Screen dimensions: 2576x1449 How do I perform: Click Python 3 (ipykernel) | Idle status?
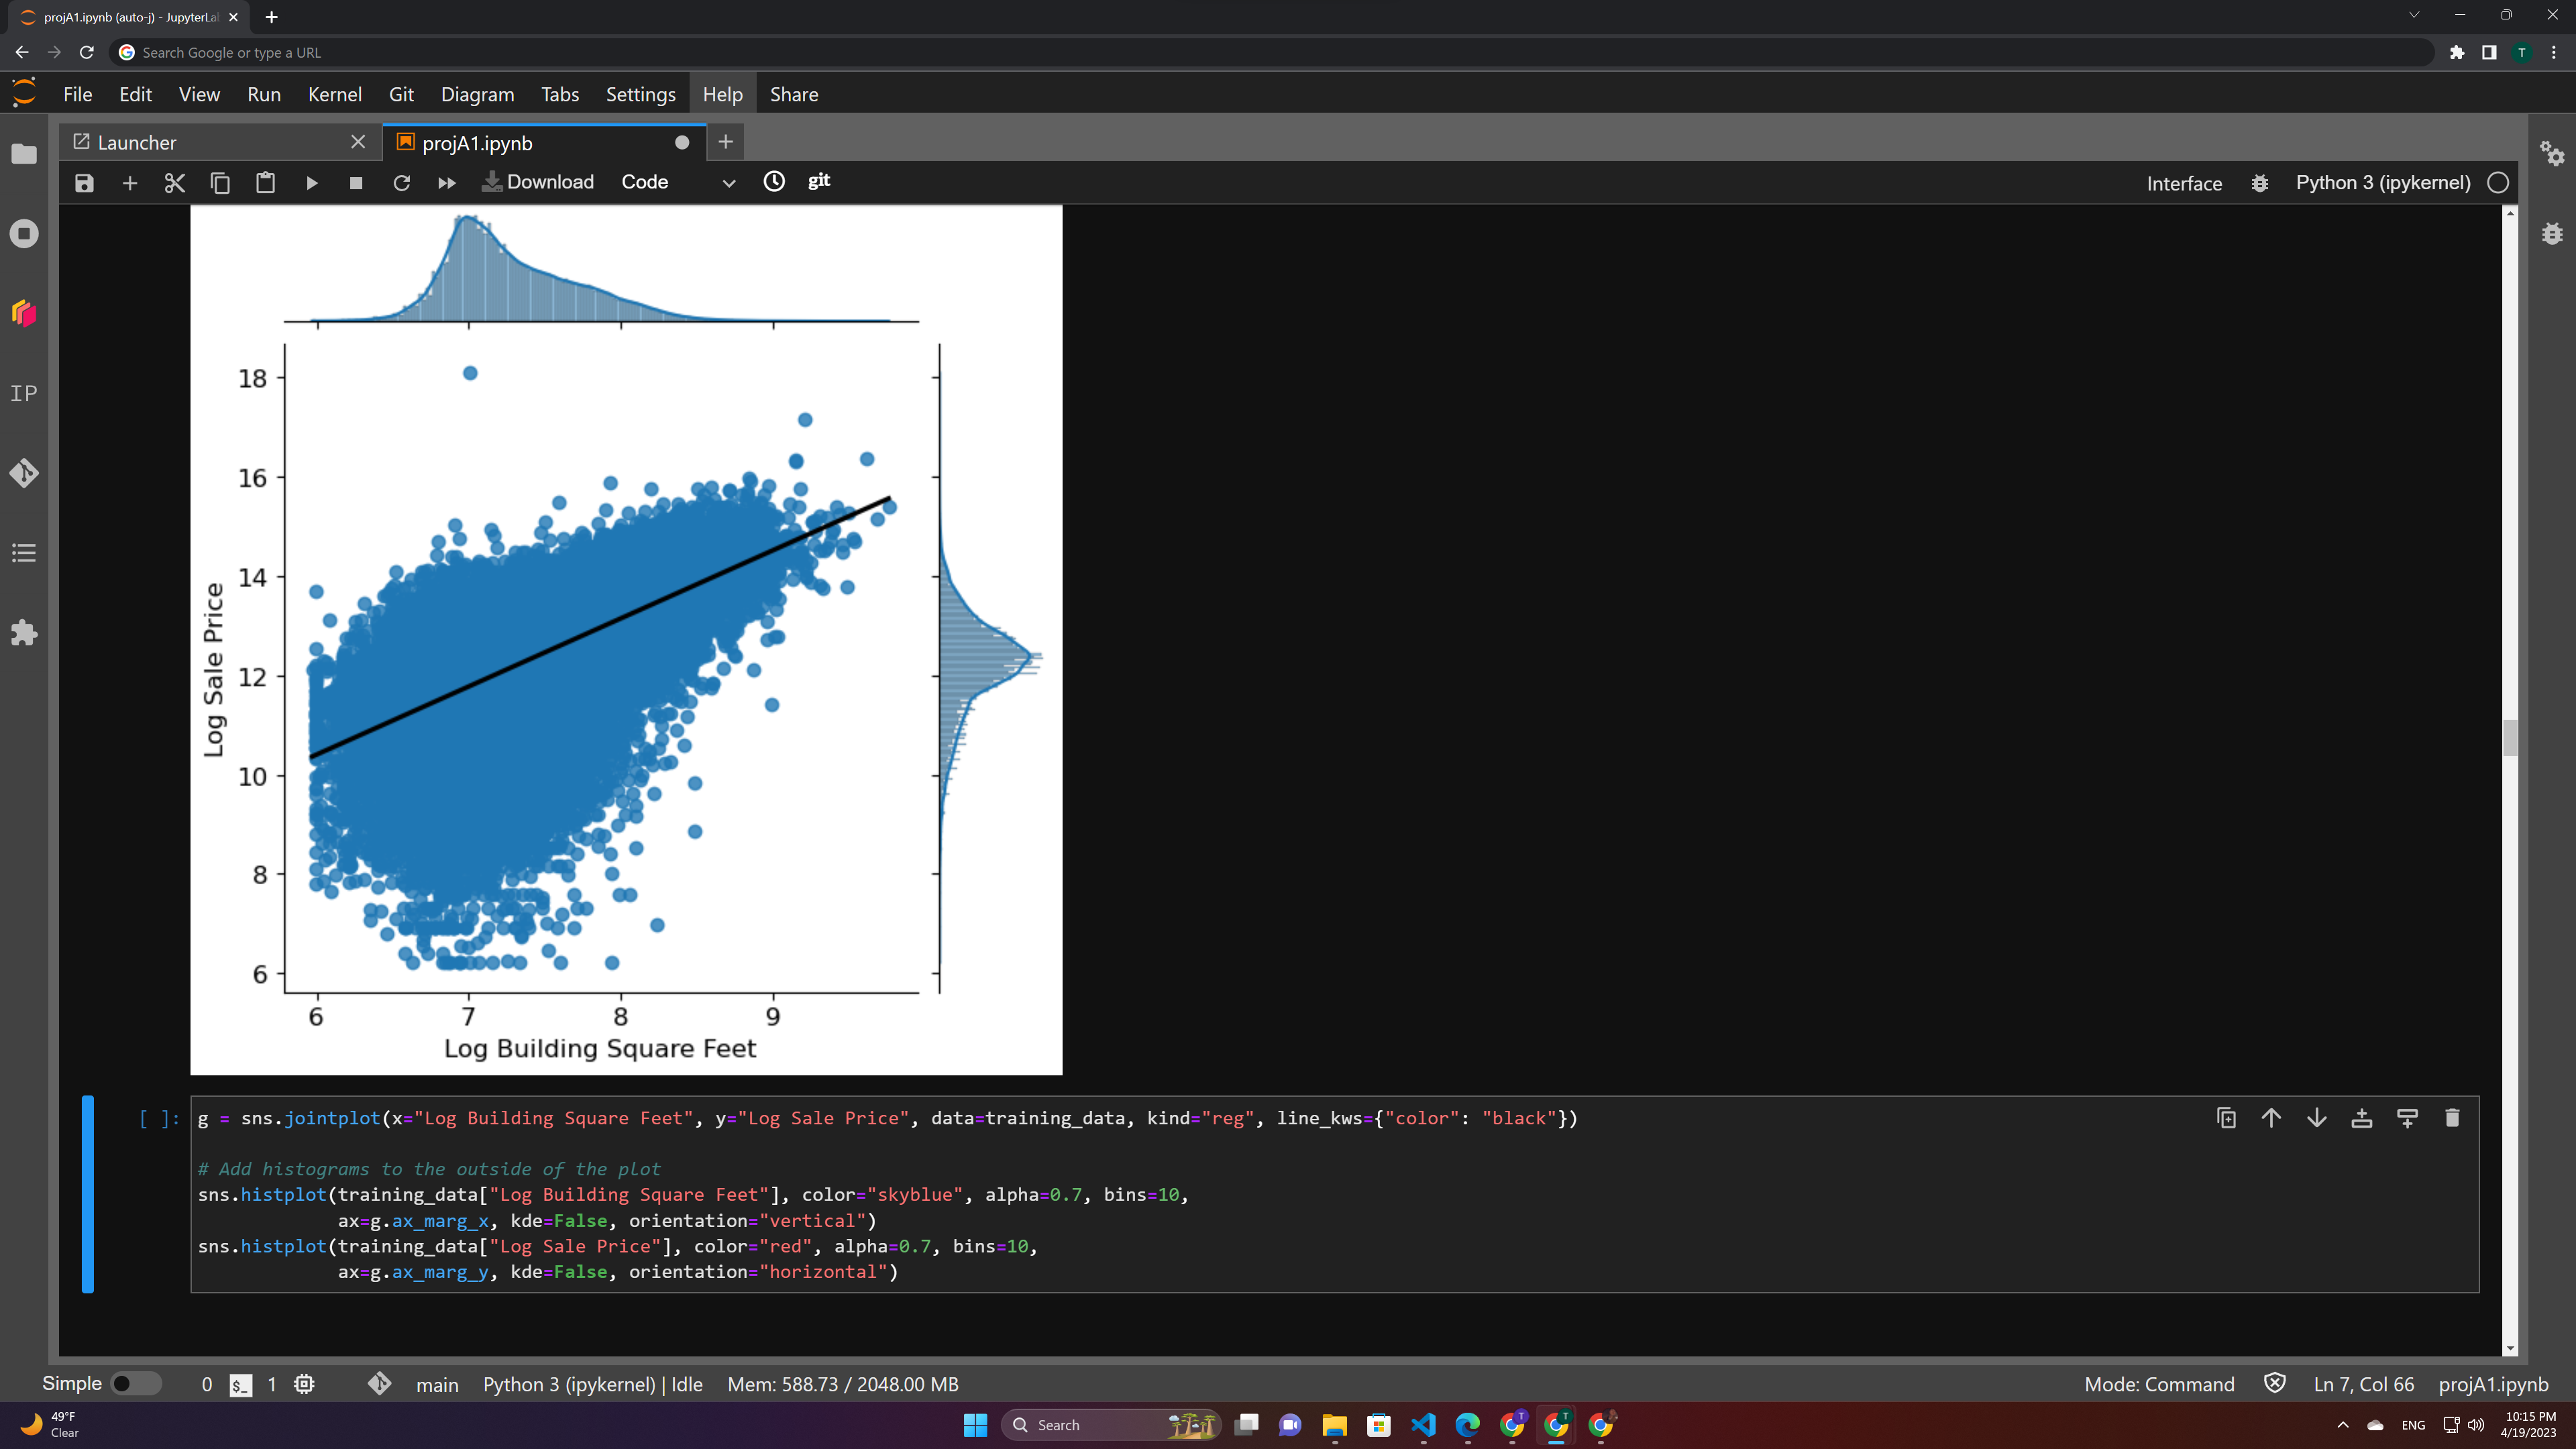click(x=593, y=1384)
